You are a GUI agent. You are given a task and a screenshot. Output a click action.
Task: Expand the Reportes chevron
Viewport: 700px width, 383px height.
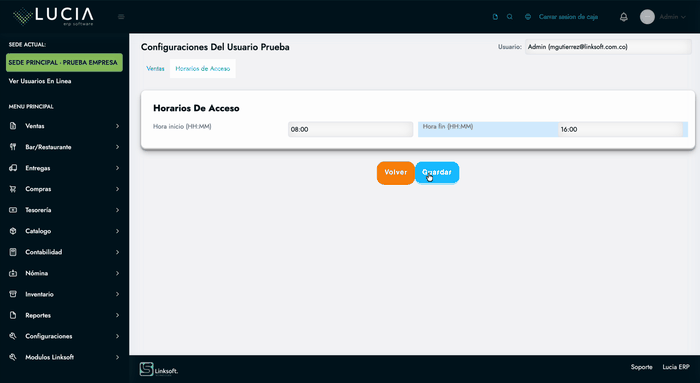coord(117,315)
